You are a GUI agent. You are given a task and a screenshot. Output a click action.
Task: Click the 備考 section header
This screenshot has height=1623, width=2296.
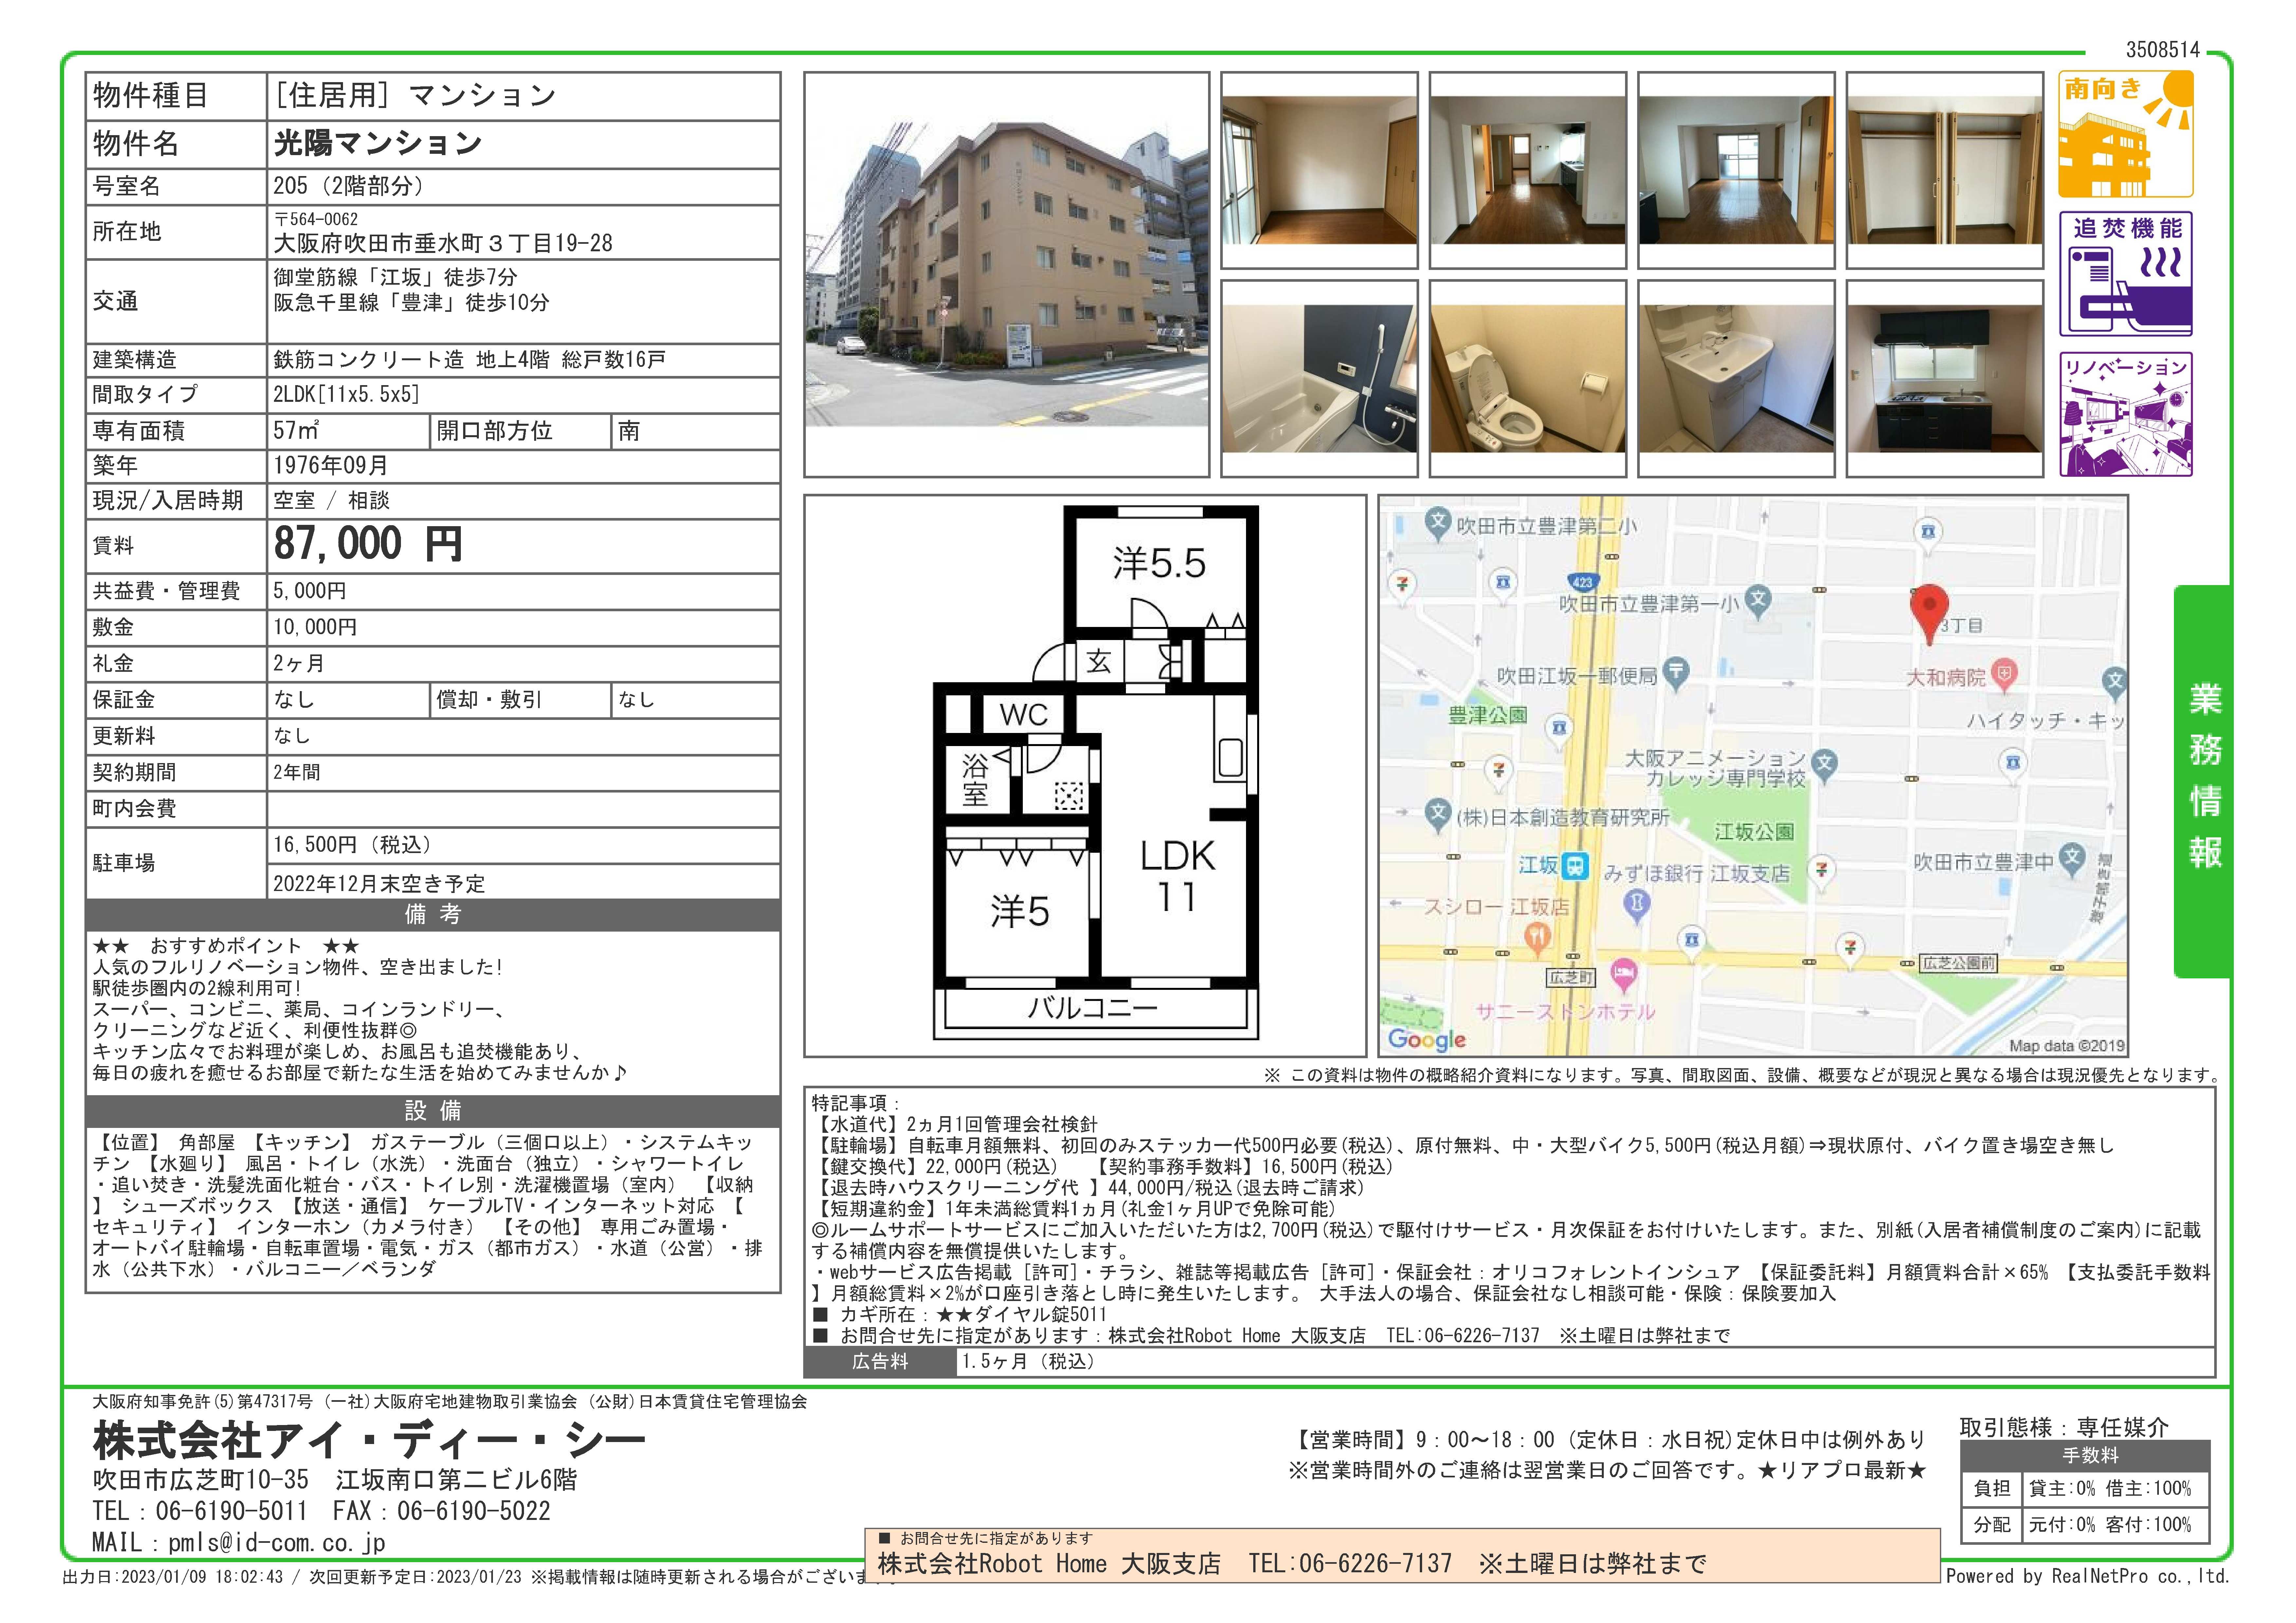433,914
